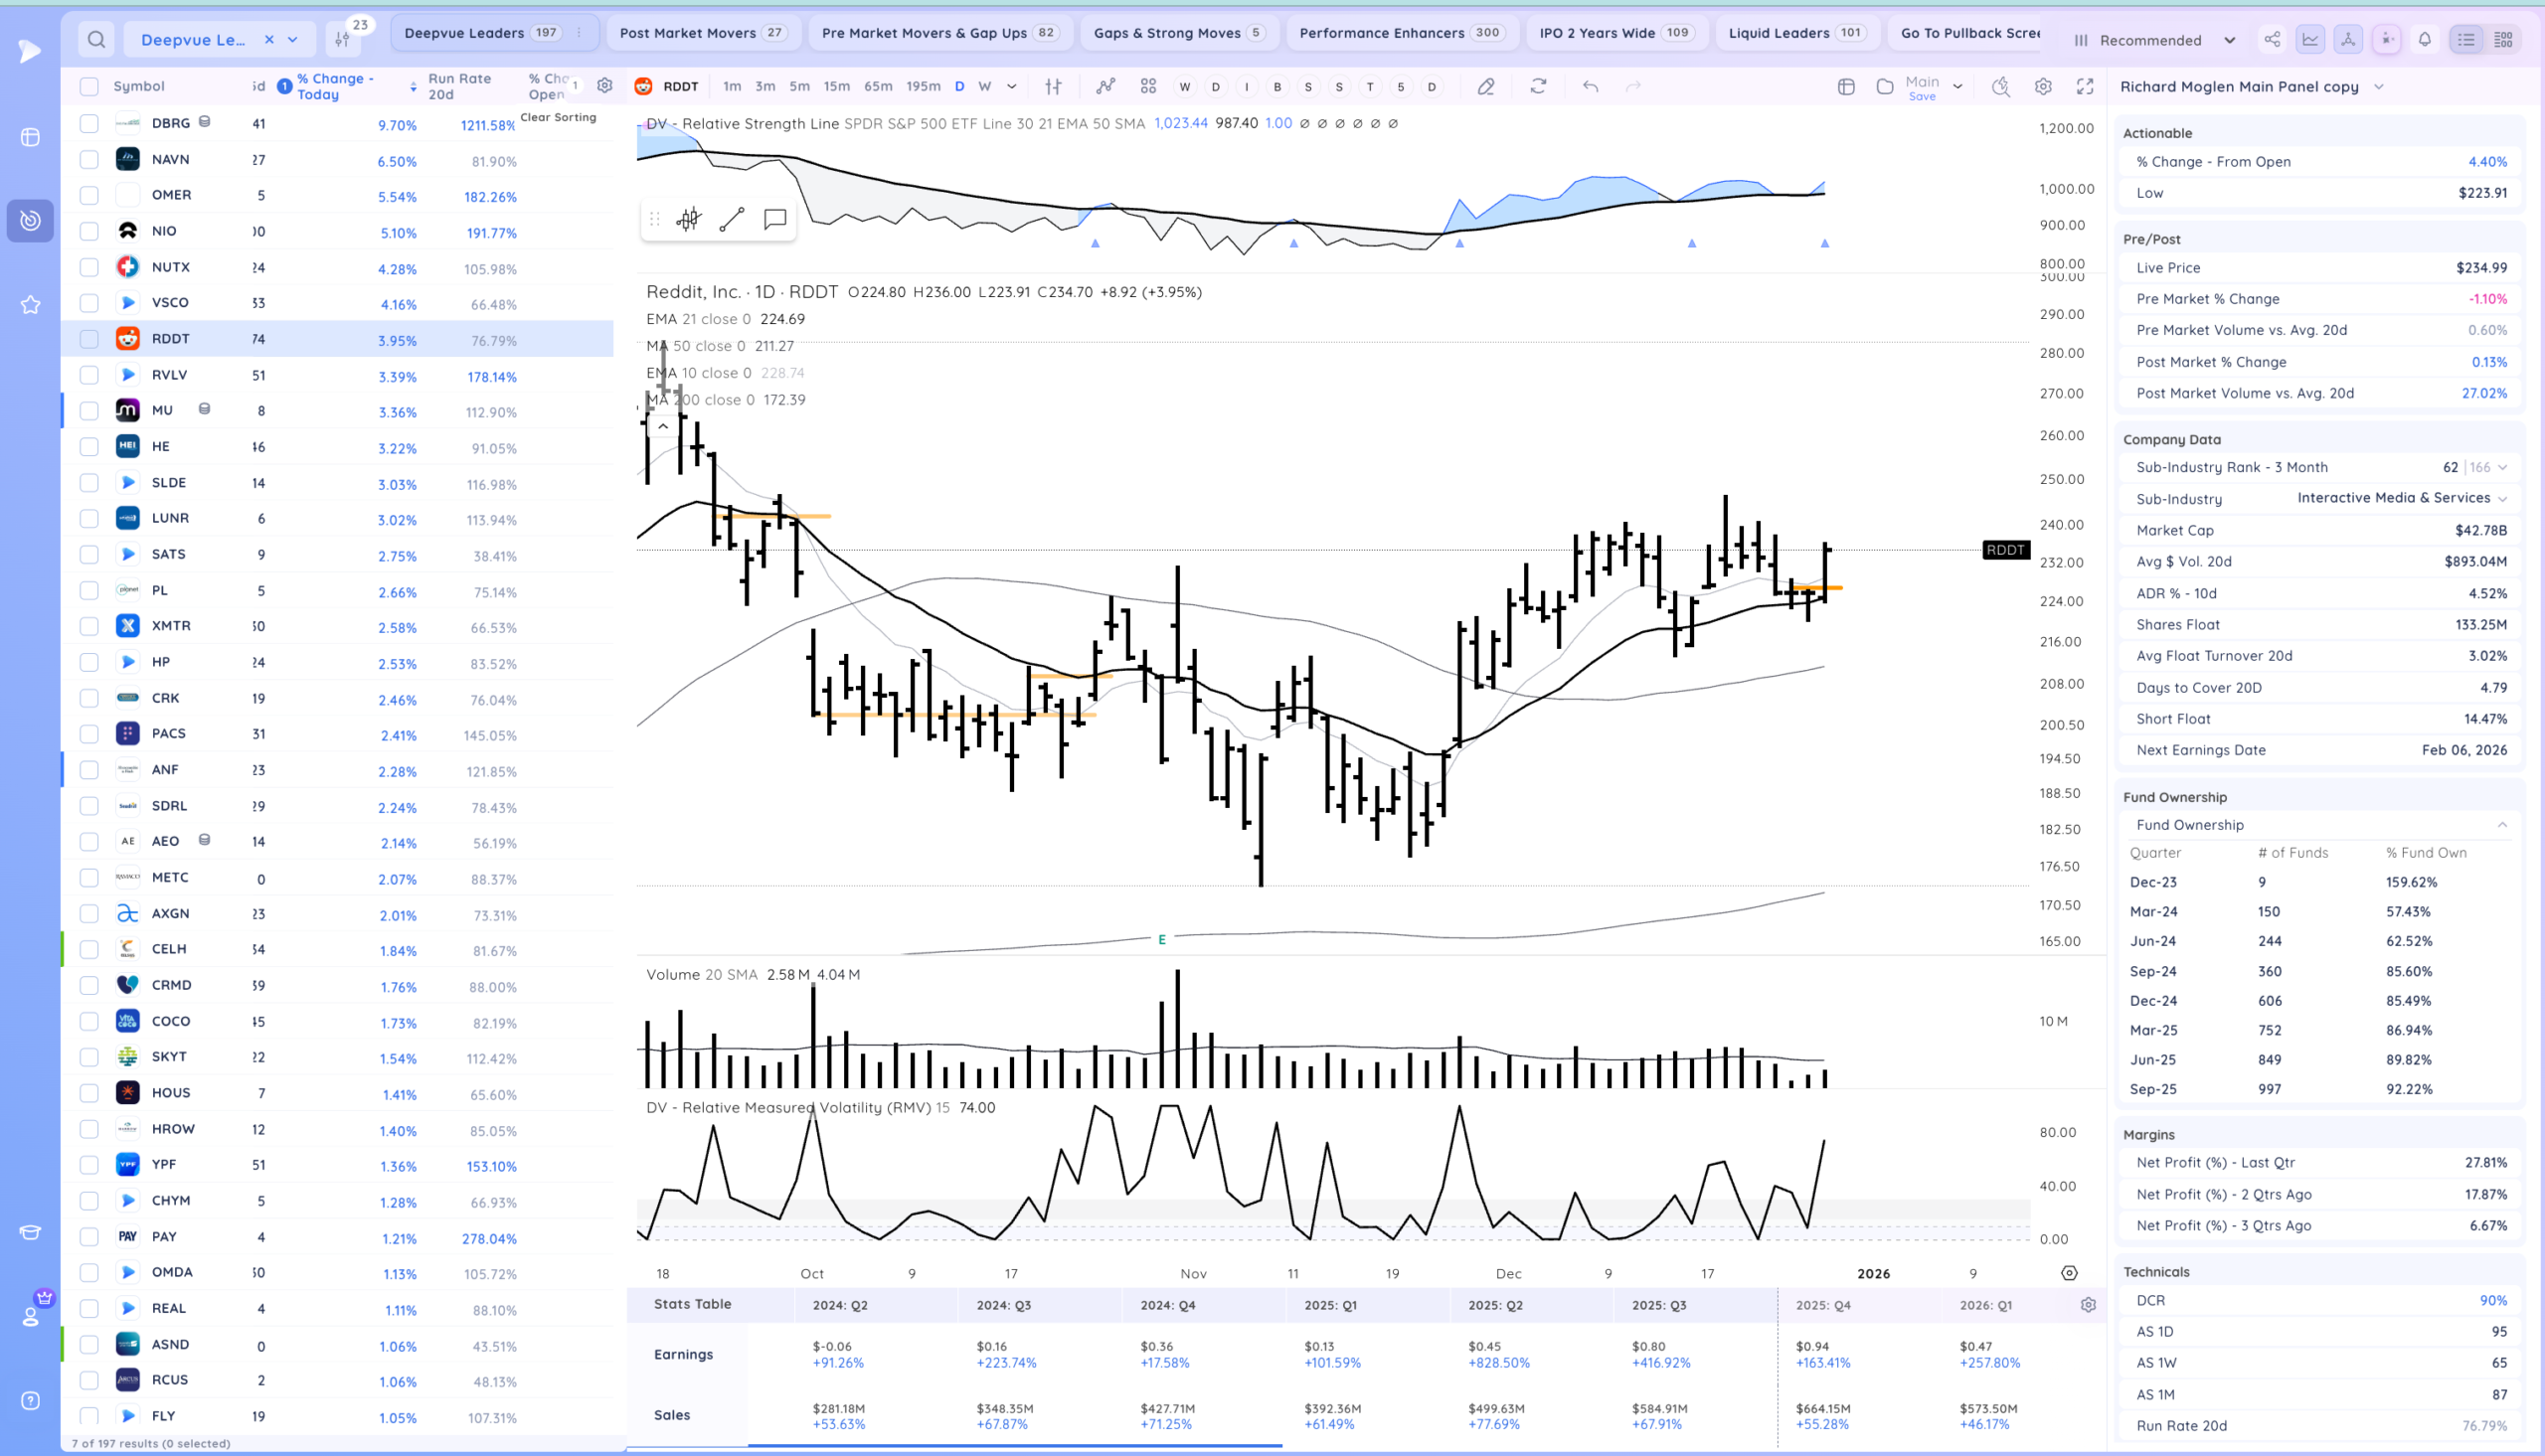This screenshot has width=2545, height=1456.
Task: Enter fullscreen chart mode
Action: pyautogui.click(x=2085, y=87)
